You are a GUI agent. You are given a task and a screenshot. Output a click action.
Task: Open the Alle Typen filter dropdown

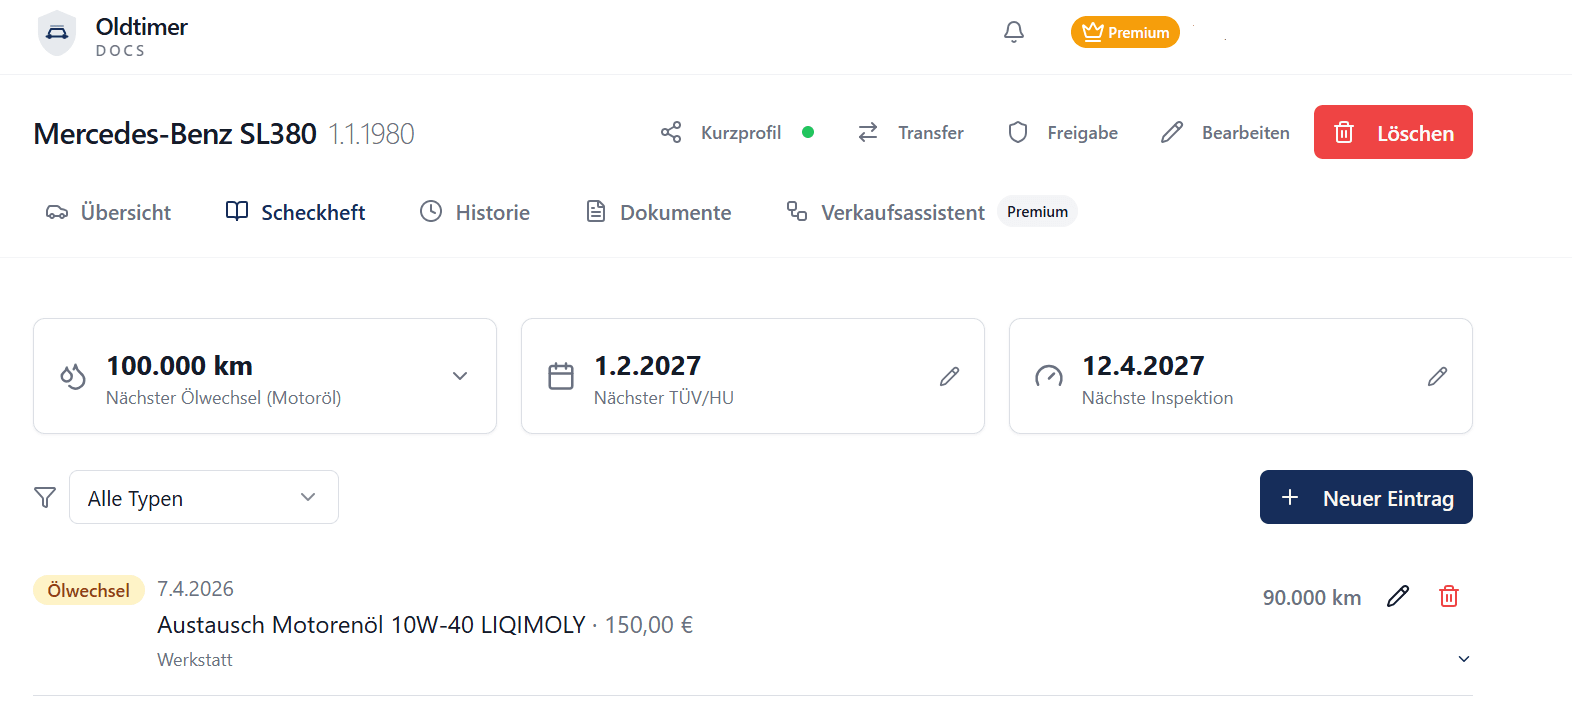(x=204, y=497)
